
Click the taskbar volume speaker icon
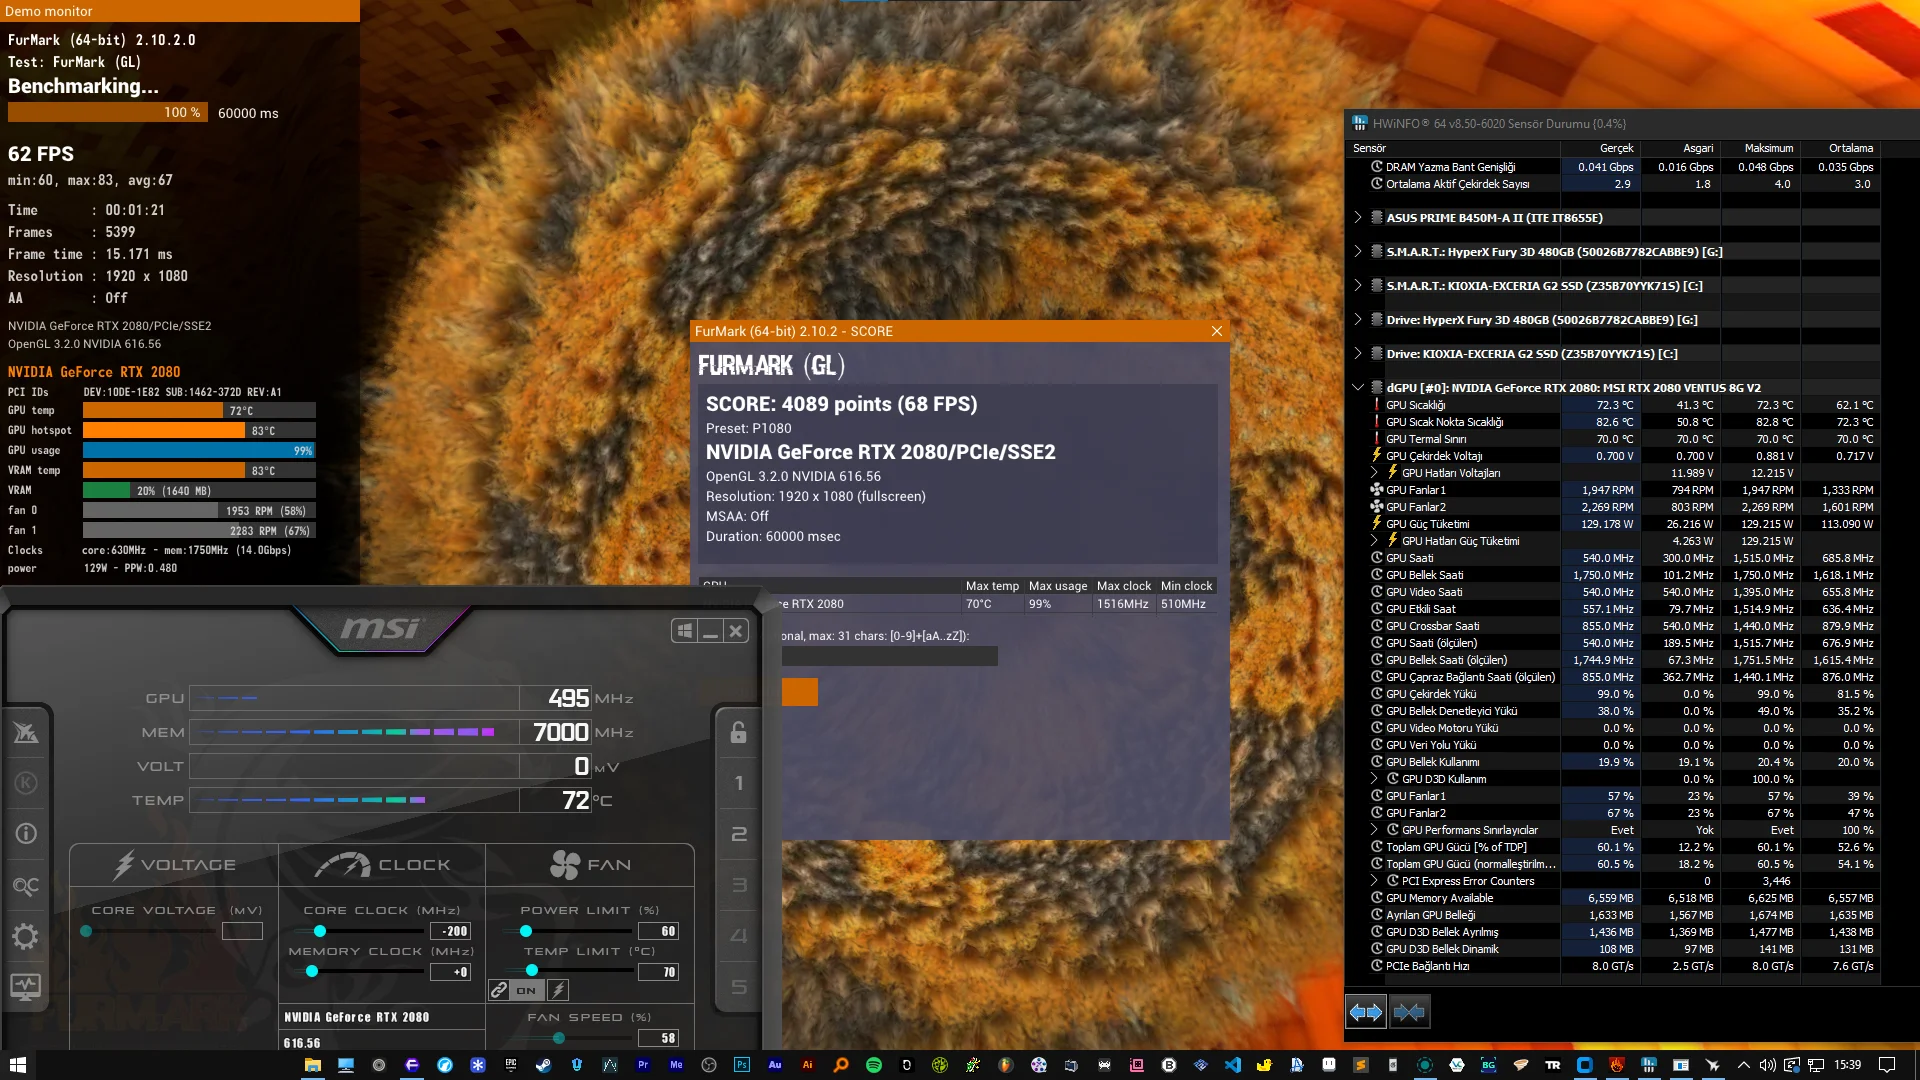point(1768,1065)
